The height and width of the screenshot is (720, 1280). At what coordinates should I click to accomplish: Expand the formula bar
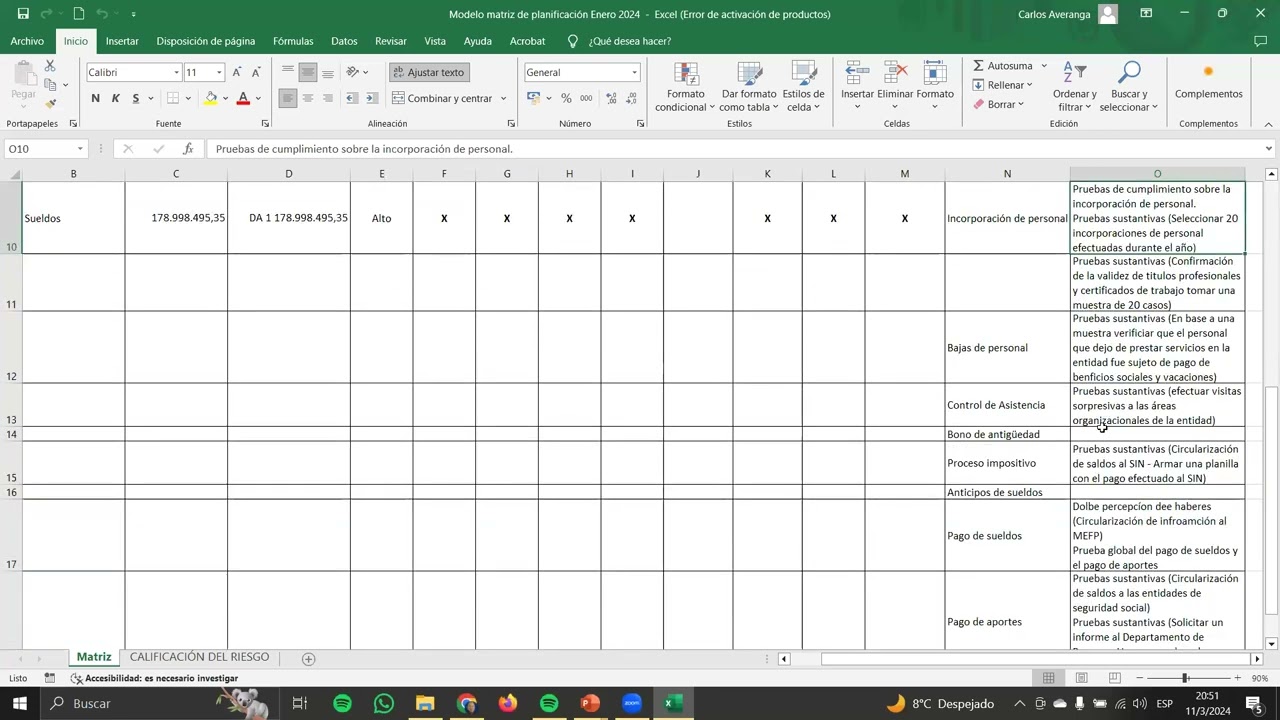1268,149
